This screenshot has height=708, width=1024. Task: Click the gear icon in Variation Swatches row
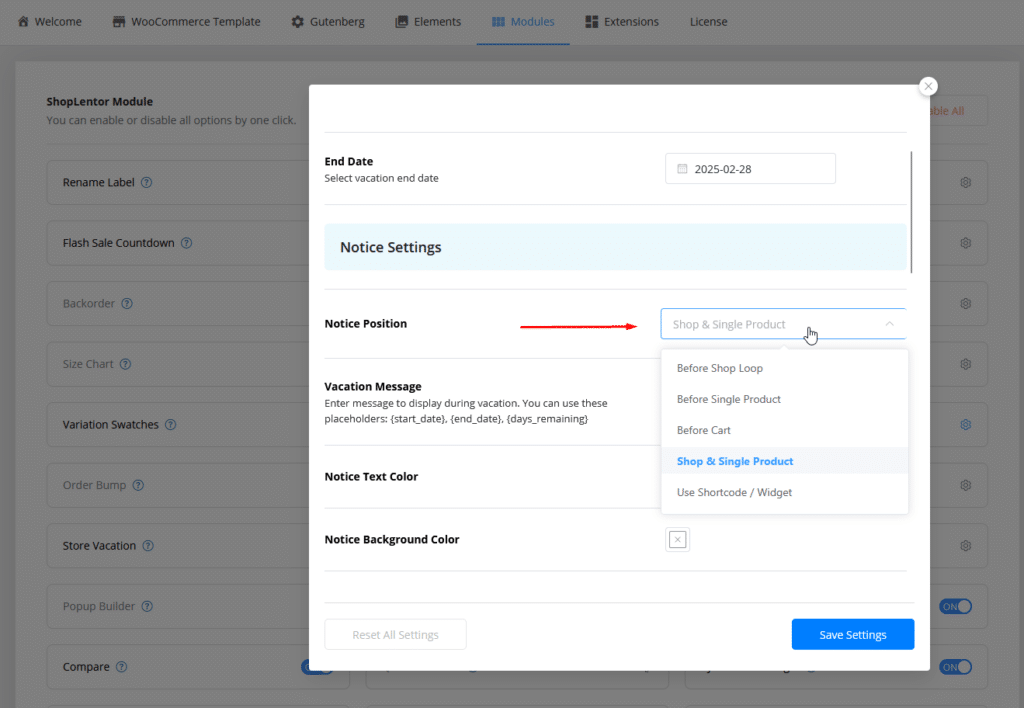(x=965, y=424)
